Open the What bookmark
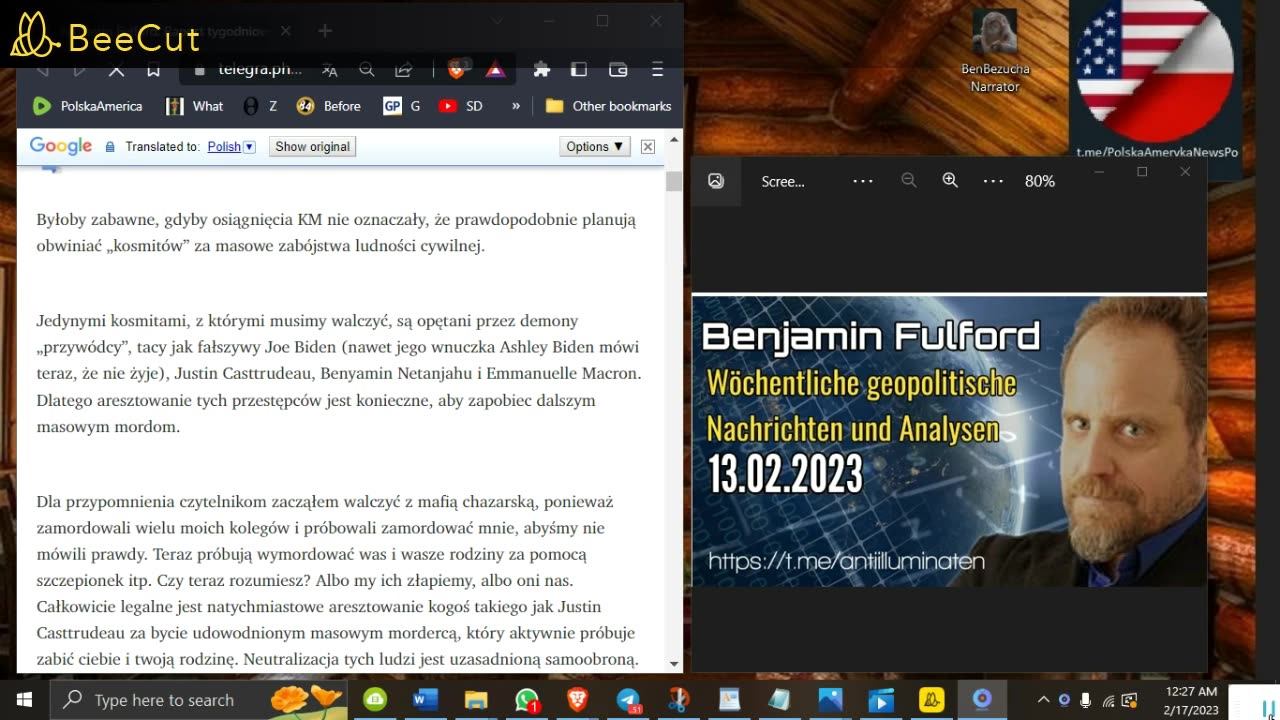This screenshot has width=1280, height=720. [x=195, y=106]
